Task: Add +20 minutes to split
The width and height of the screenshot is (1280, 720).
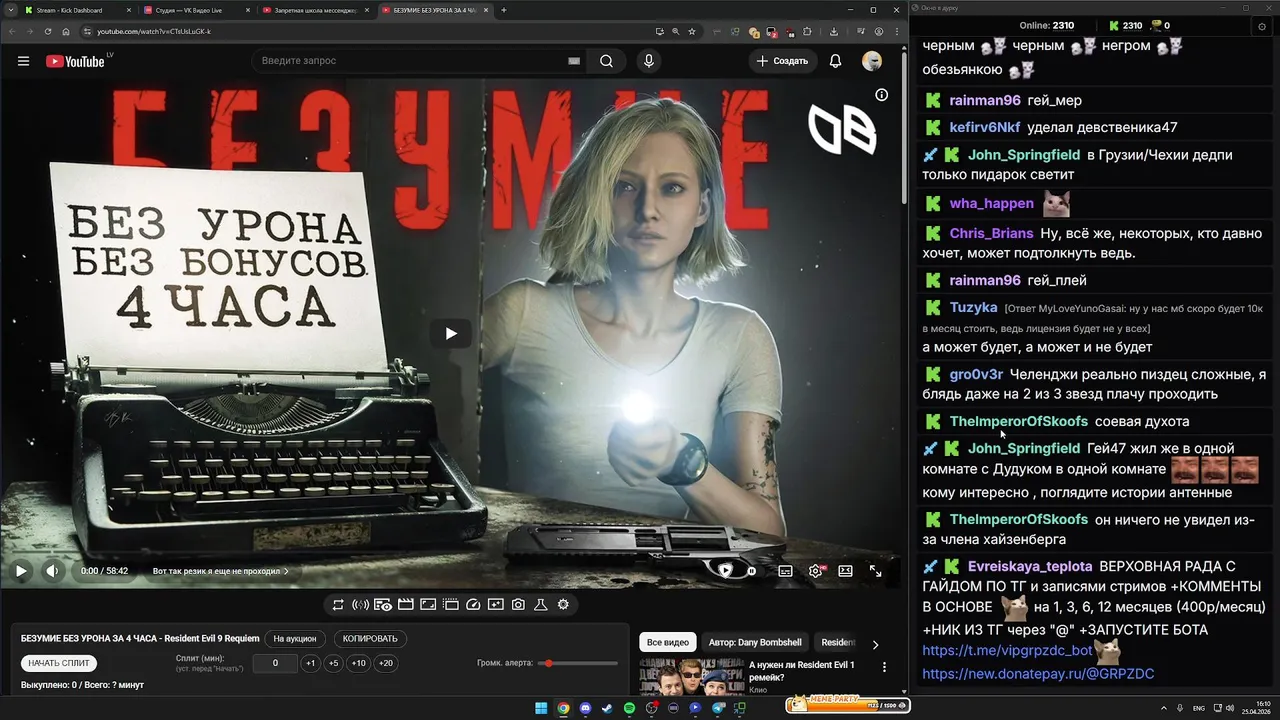Action: [386, 663]
